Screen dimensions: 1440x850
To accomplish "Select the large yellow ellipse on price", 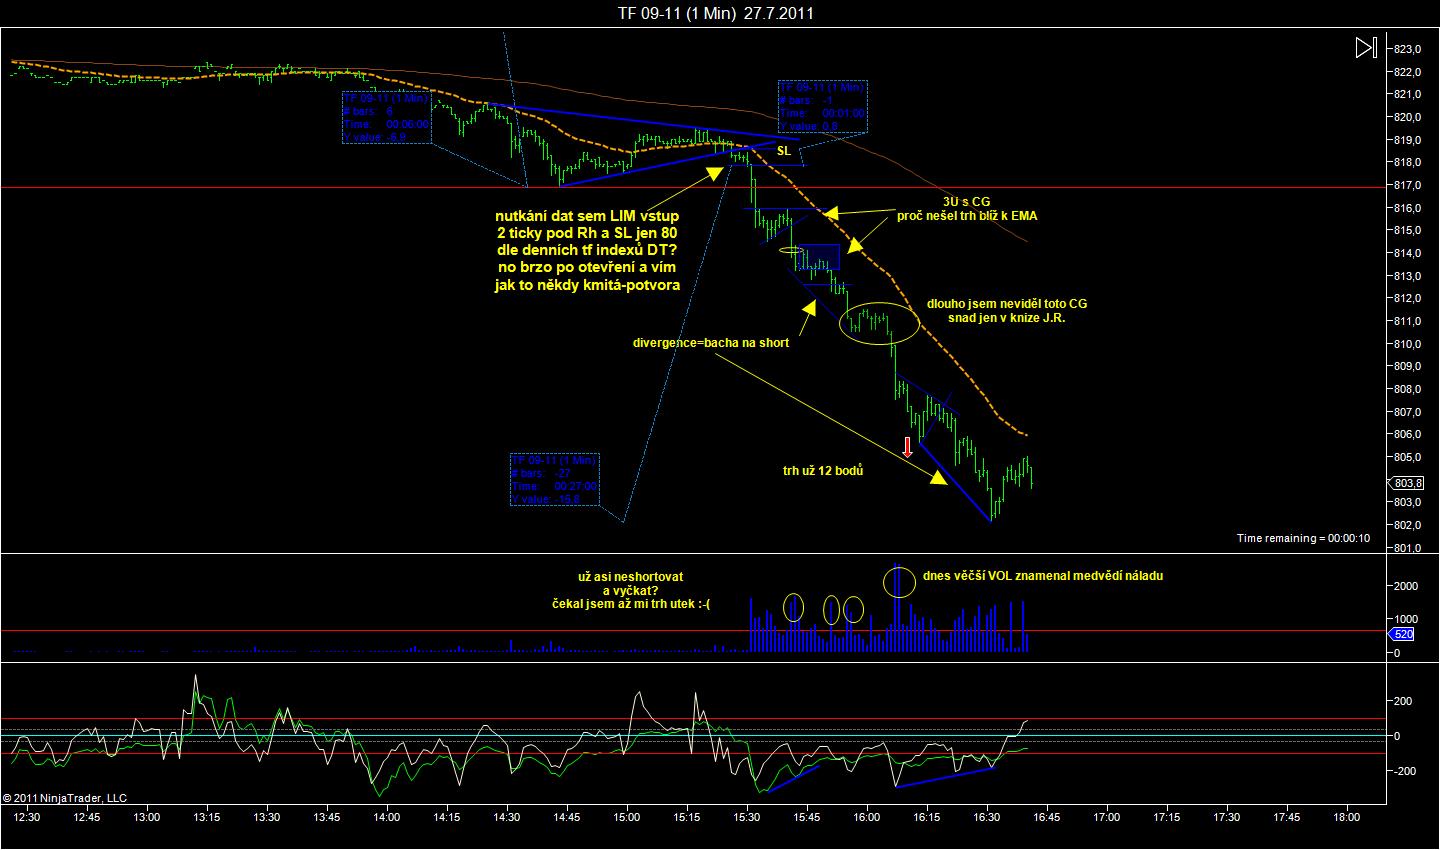I will pyautogui.click(x=879, y=322).
